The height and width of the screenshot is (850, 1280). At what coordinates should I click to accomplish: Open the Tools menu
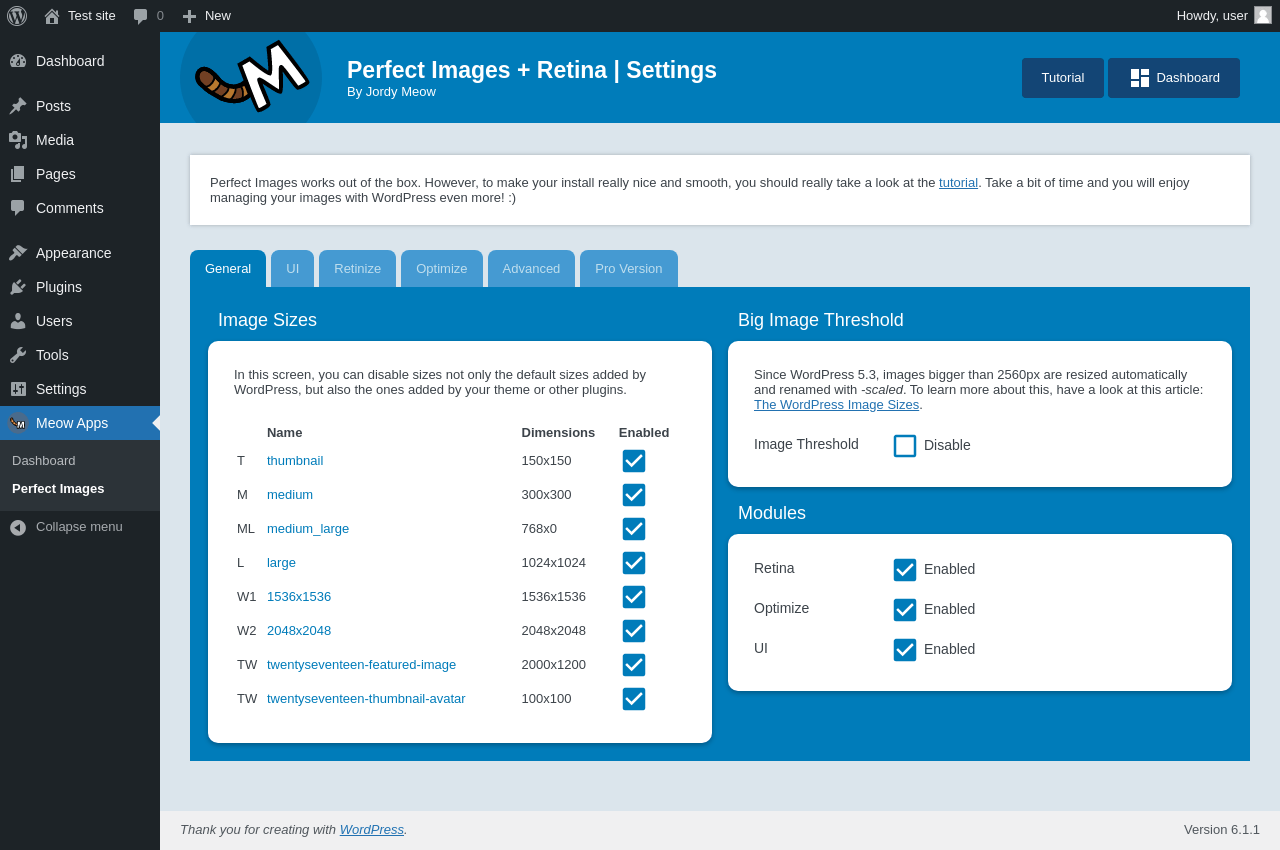(80, 355)
